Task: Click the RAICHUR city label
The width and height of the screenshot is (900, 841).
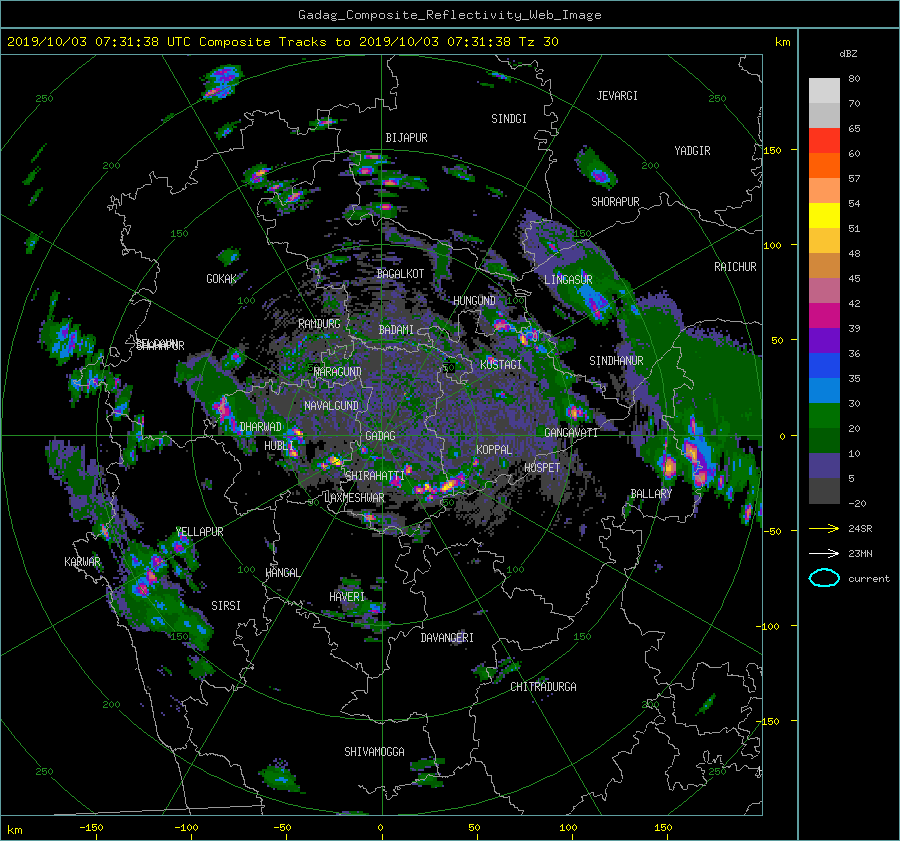Action: click(x=735, y=267)
